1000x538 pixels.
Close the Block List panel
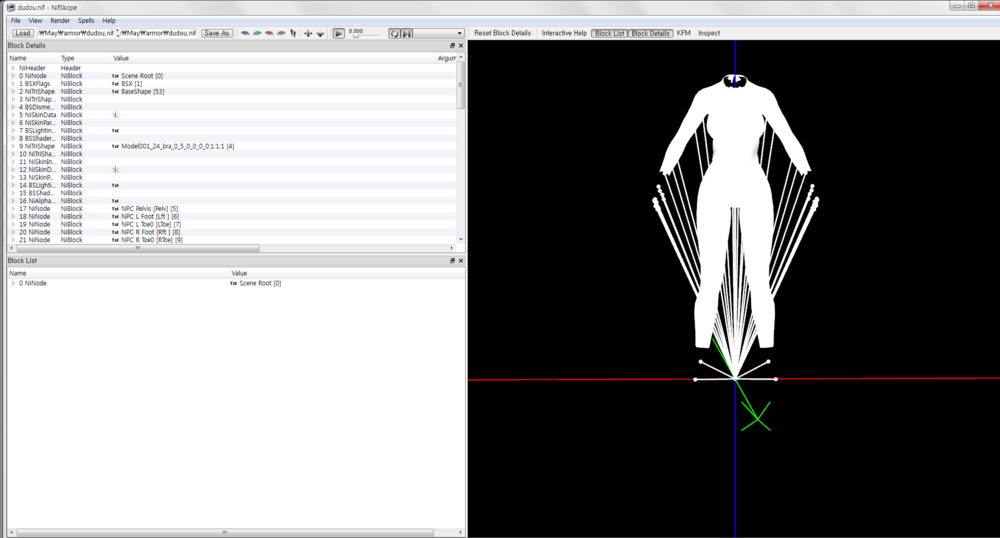point(460,261)
